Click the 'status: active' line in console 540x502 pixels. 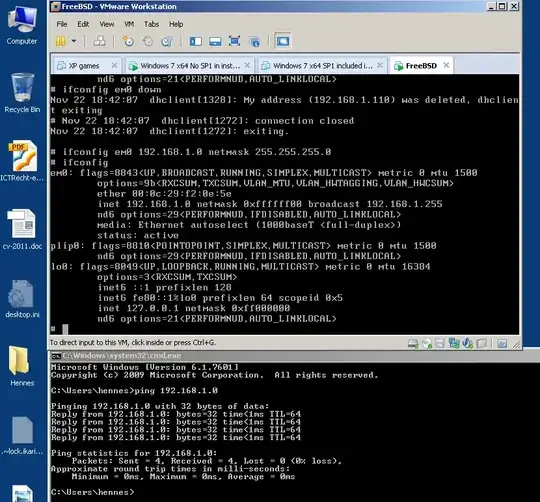coord(138,235)
